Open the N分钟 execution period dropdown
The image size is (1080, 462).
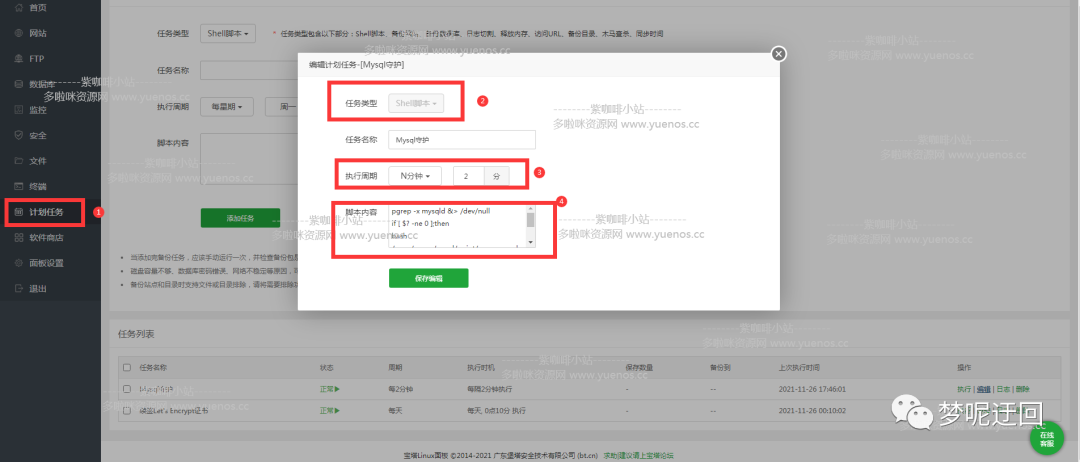pyautogui.click(x=415, y=176)
